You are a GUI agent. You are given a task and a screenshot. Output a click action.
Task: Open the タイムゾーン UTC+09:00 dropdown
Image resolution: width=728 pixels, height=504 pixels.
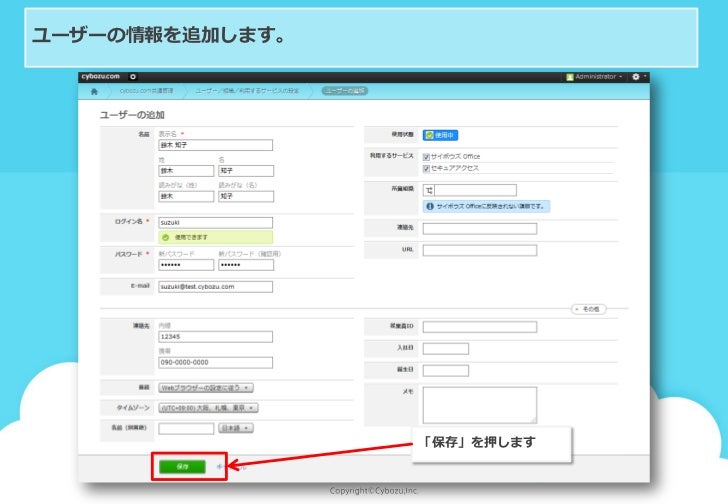tap(208, 408)
